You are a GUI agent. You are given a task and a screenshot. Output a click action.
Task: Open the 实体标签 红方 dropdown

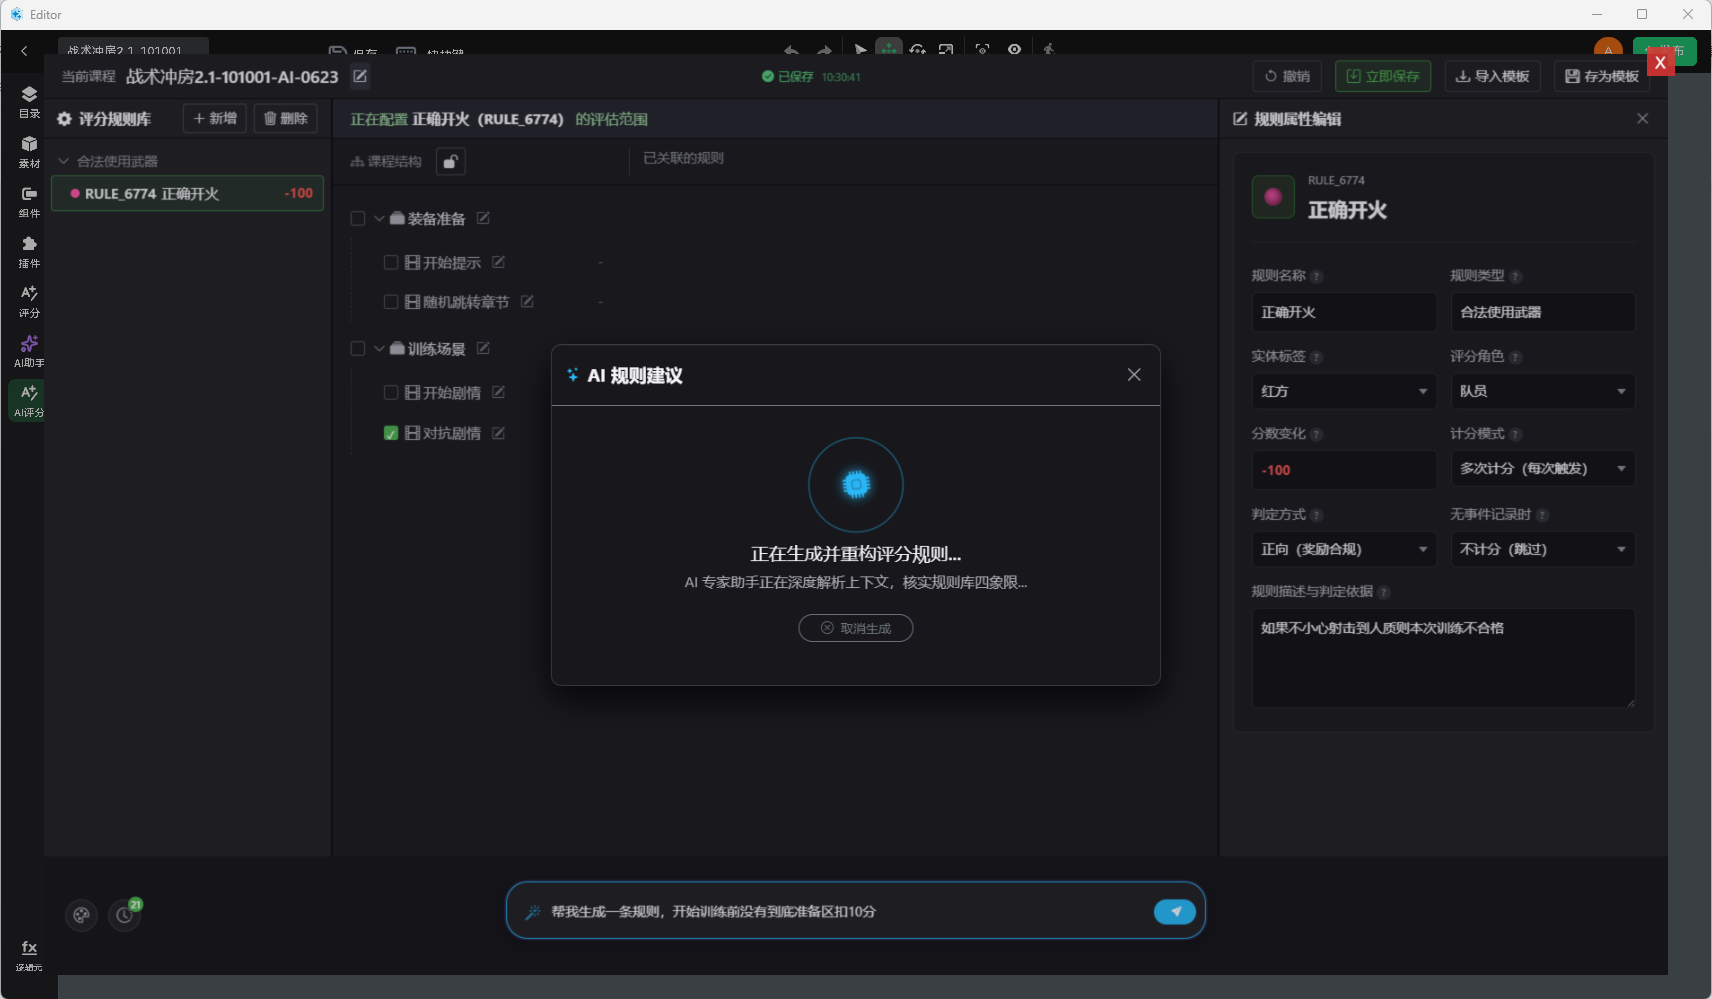tap(1343, 391)
